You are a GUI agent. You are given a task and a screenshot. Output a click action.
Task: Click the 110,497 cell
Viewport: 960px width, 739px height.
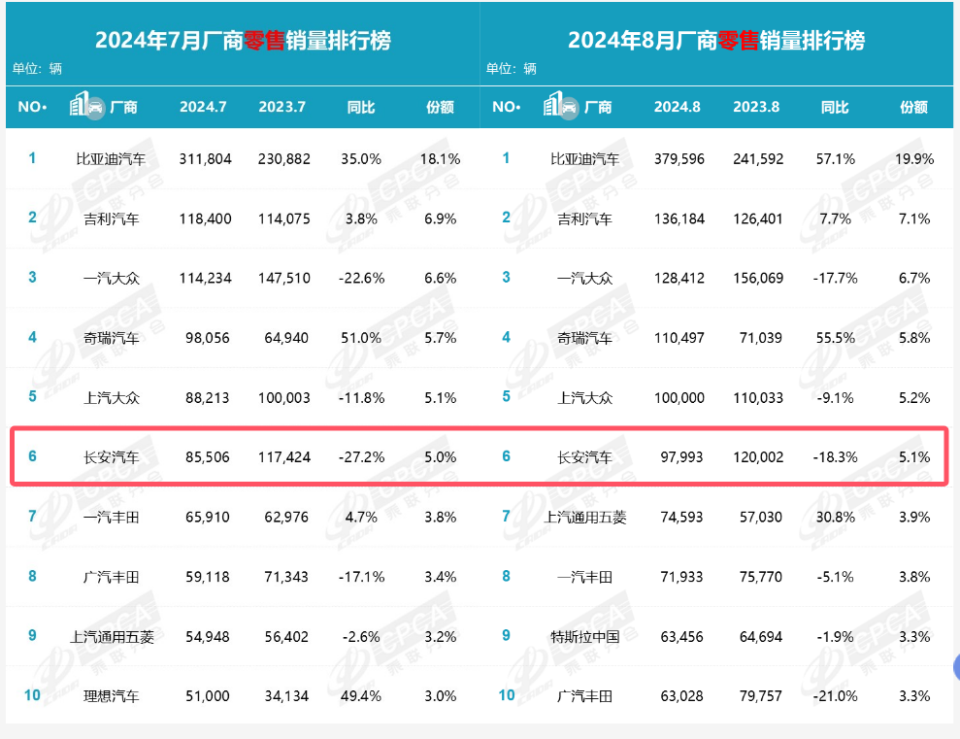(680, 338)
